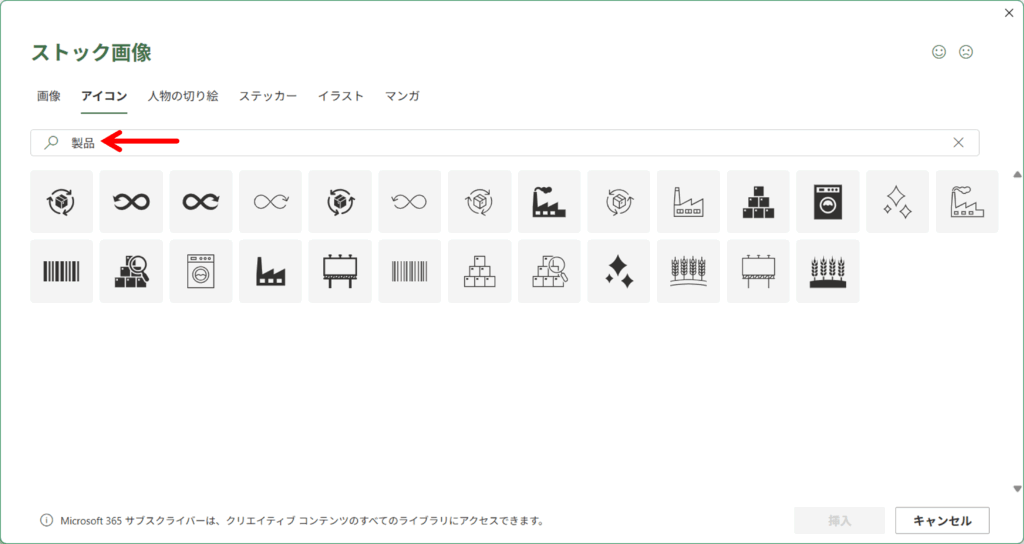
Task: Switch to the 画像 tab
Action: 49,96
